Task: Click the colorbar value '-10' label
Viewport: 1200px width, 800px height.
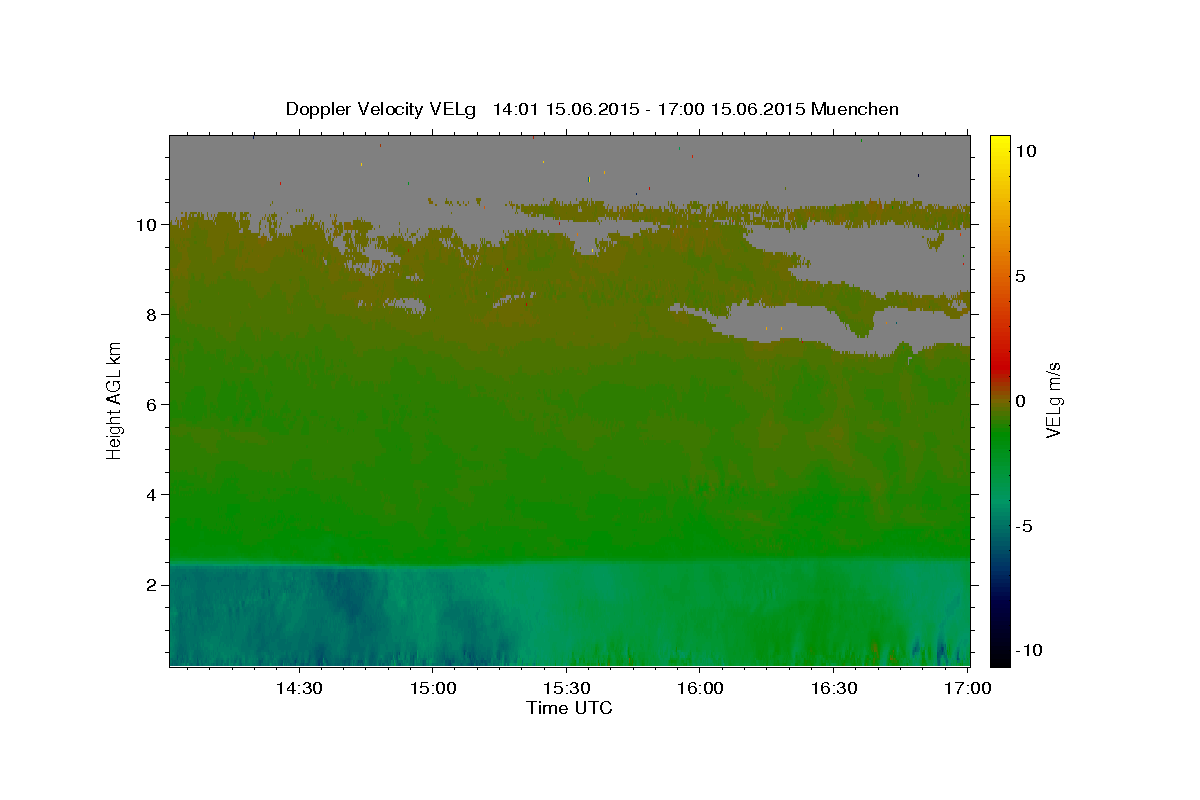Action: 1028,651
